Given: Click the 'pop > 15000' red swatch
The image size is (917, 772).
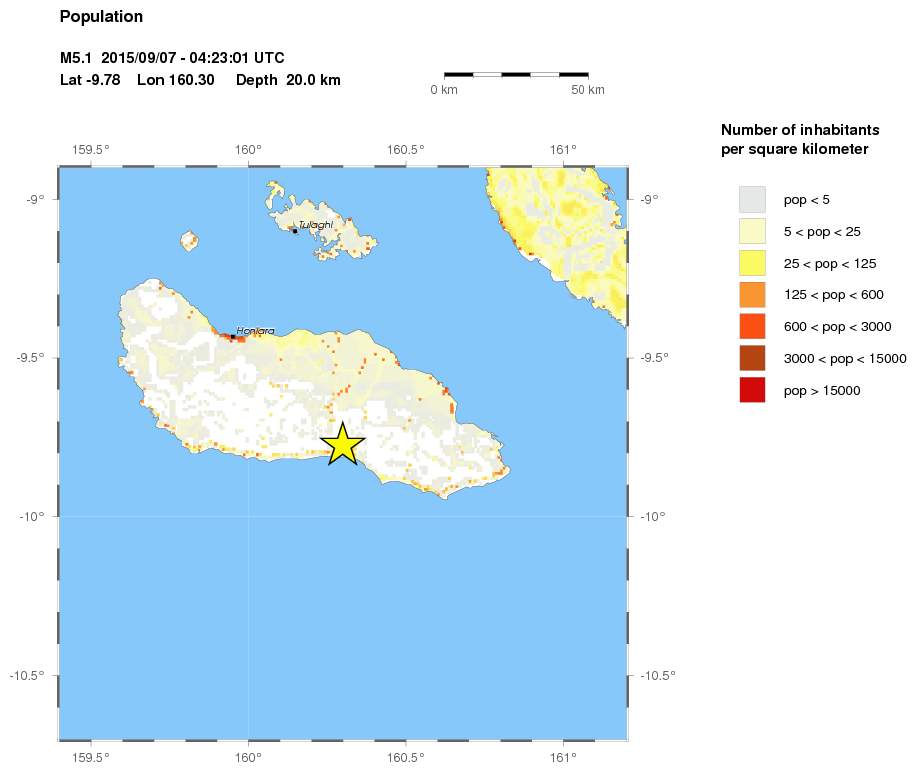Looking at the screenshot, I should tap(752, 390).
